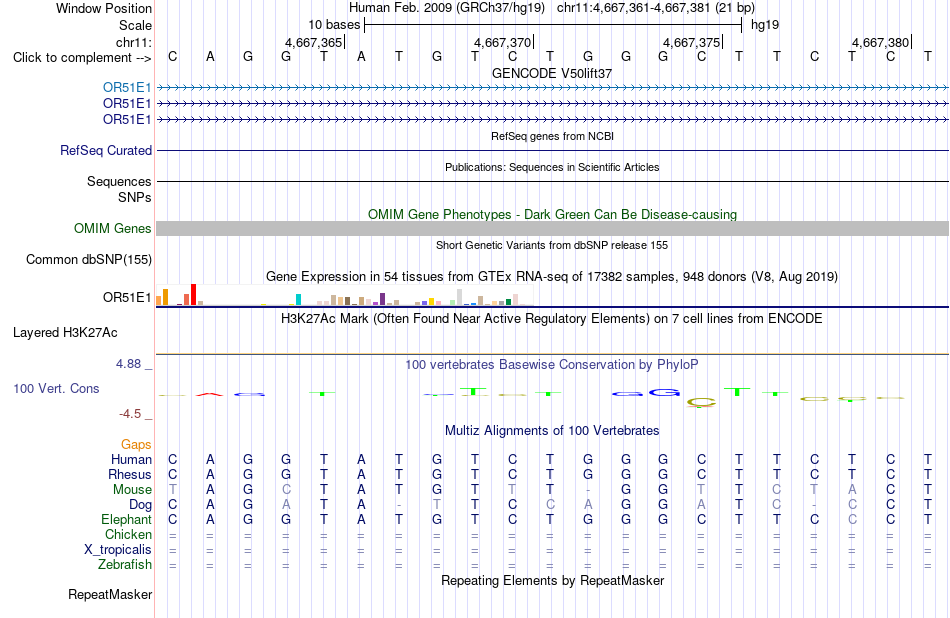
Task: Click the tall red bar in GTEx chart
Action: click(x=193, y=294)
